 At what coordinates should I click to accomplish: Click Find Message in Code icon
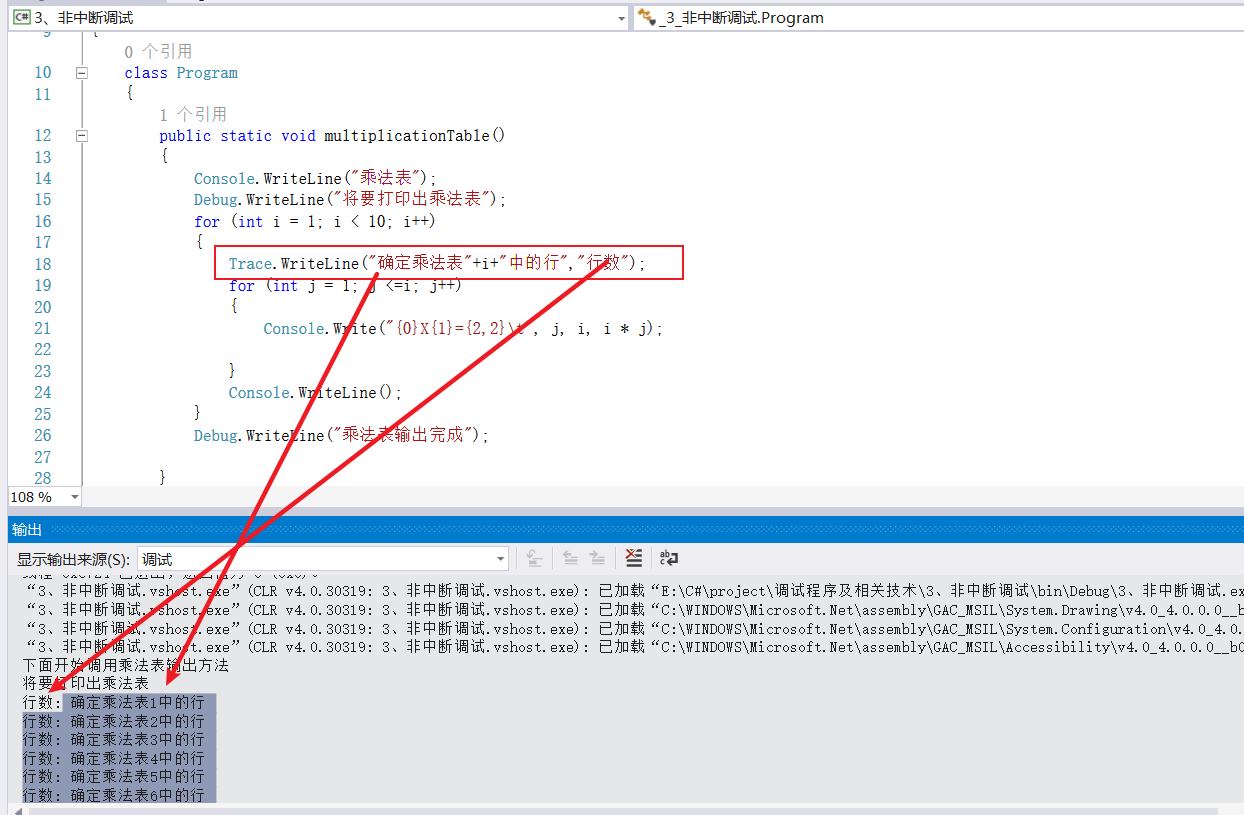(x=535, y=558)
